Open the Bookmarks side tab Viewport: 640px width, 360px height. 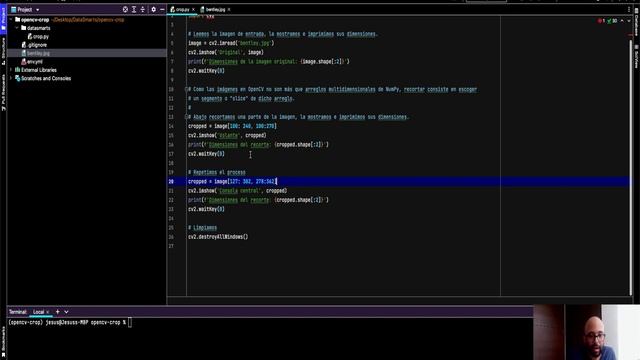coord(3,341)
